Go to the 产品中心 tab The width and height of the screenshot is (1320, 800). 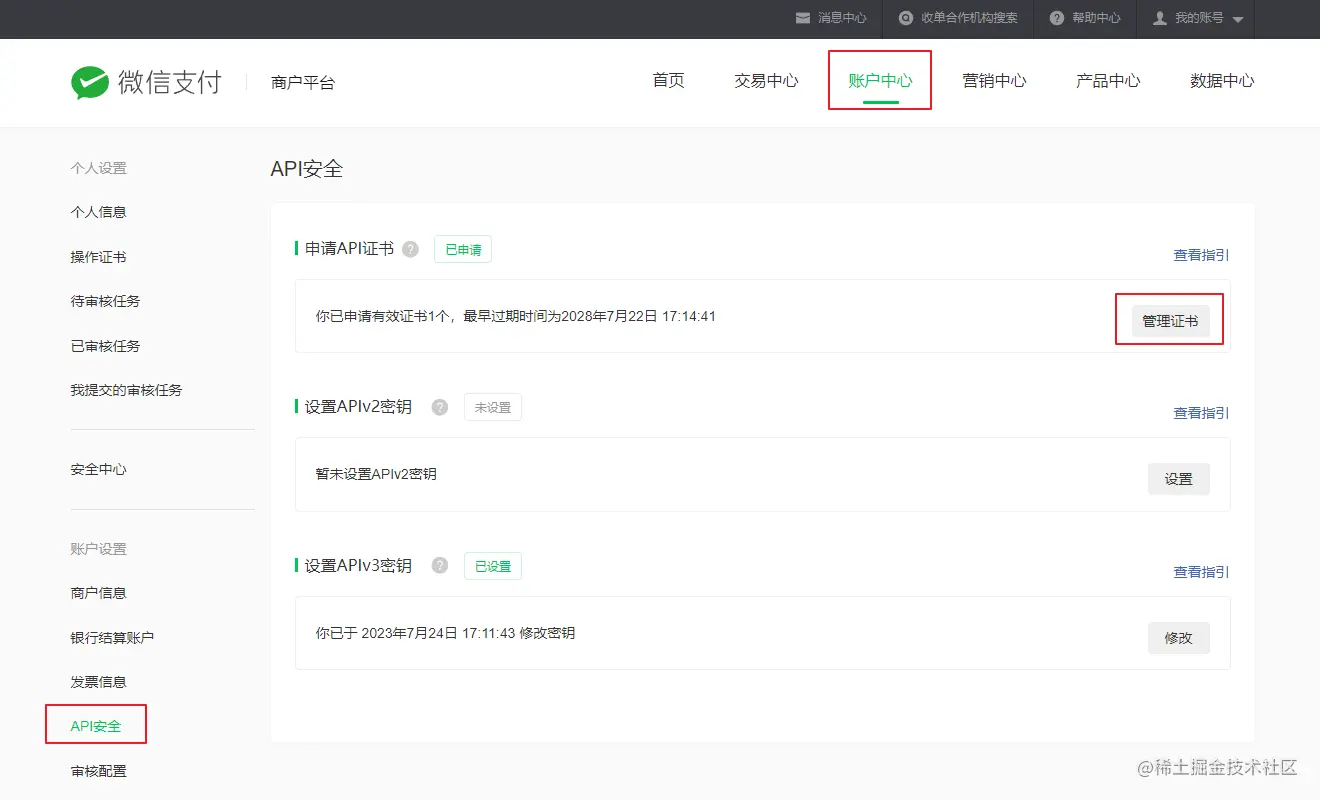point(1108,81)
